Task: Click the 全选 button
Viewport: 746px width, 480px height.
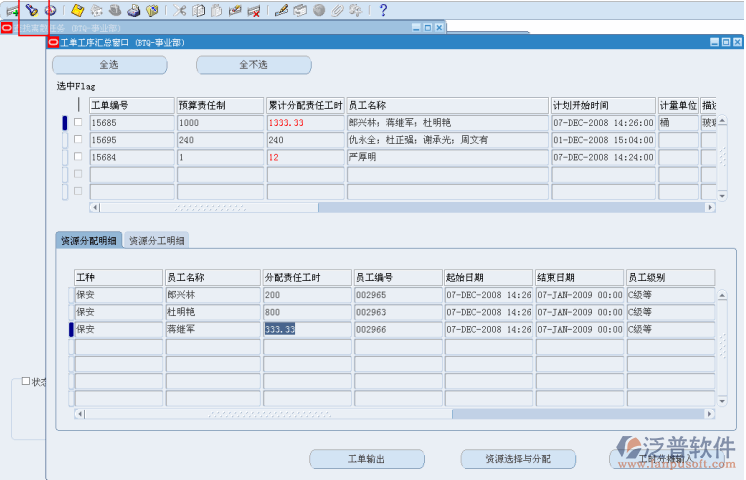Action: pos(109,65)
